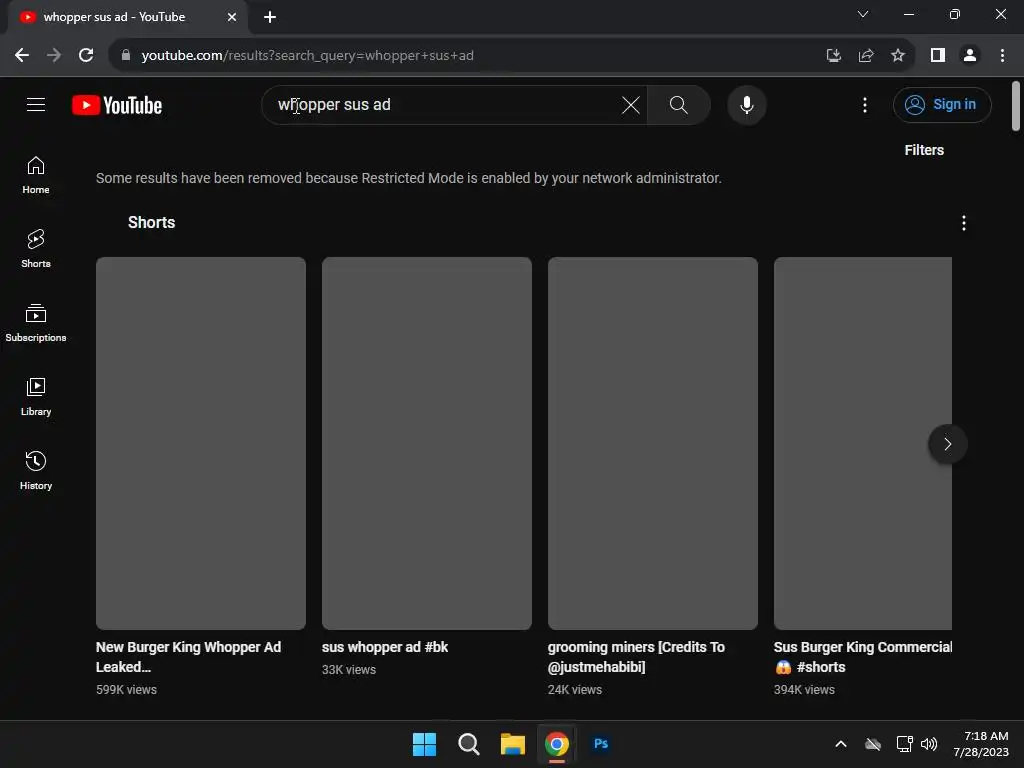The height and width of the screenshot is (768, 1024).
Task: Open Photoshop from the taskbar
Action: pyautogui.click(x=601, y=744)
